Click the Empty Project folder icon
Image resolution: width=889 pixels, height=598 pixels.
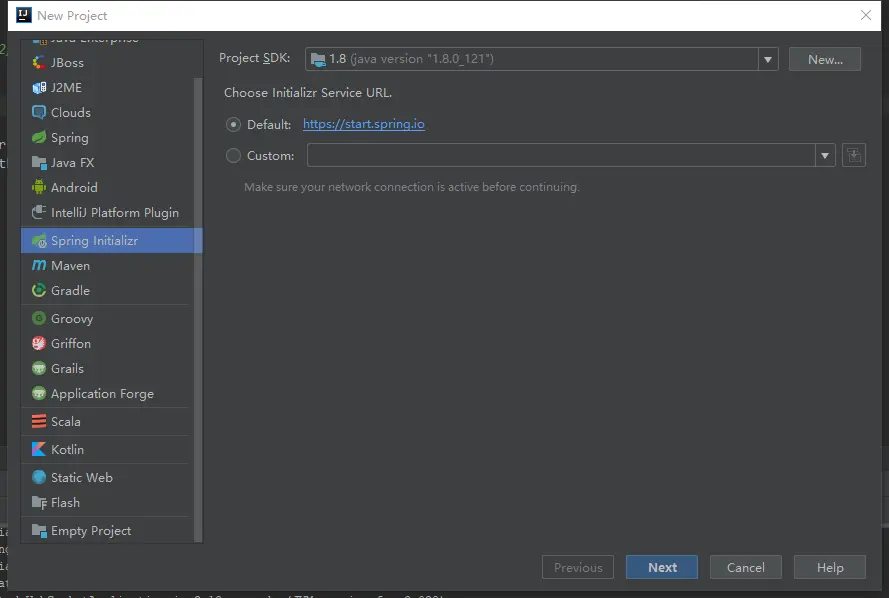tap(39, 531)
